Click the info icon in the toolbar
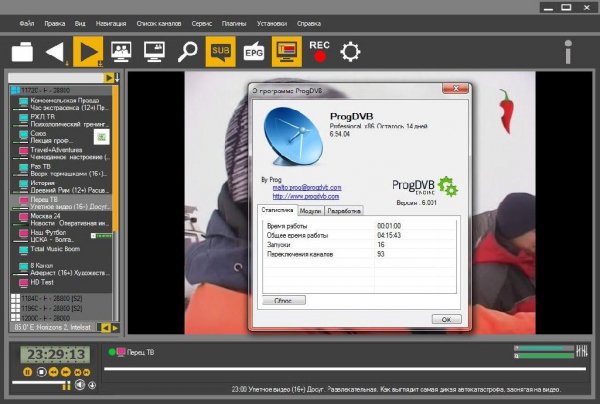The width and height of the screenshot is (600, 404). 568,52
